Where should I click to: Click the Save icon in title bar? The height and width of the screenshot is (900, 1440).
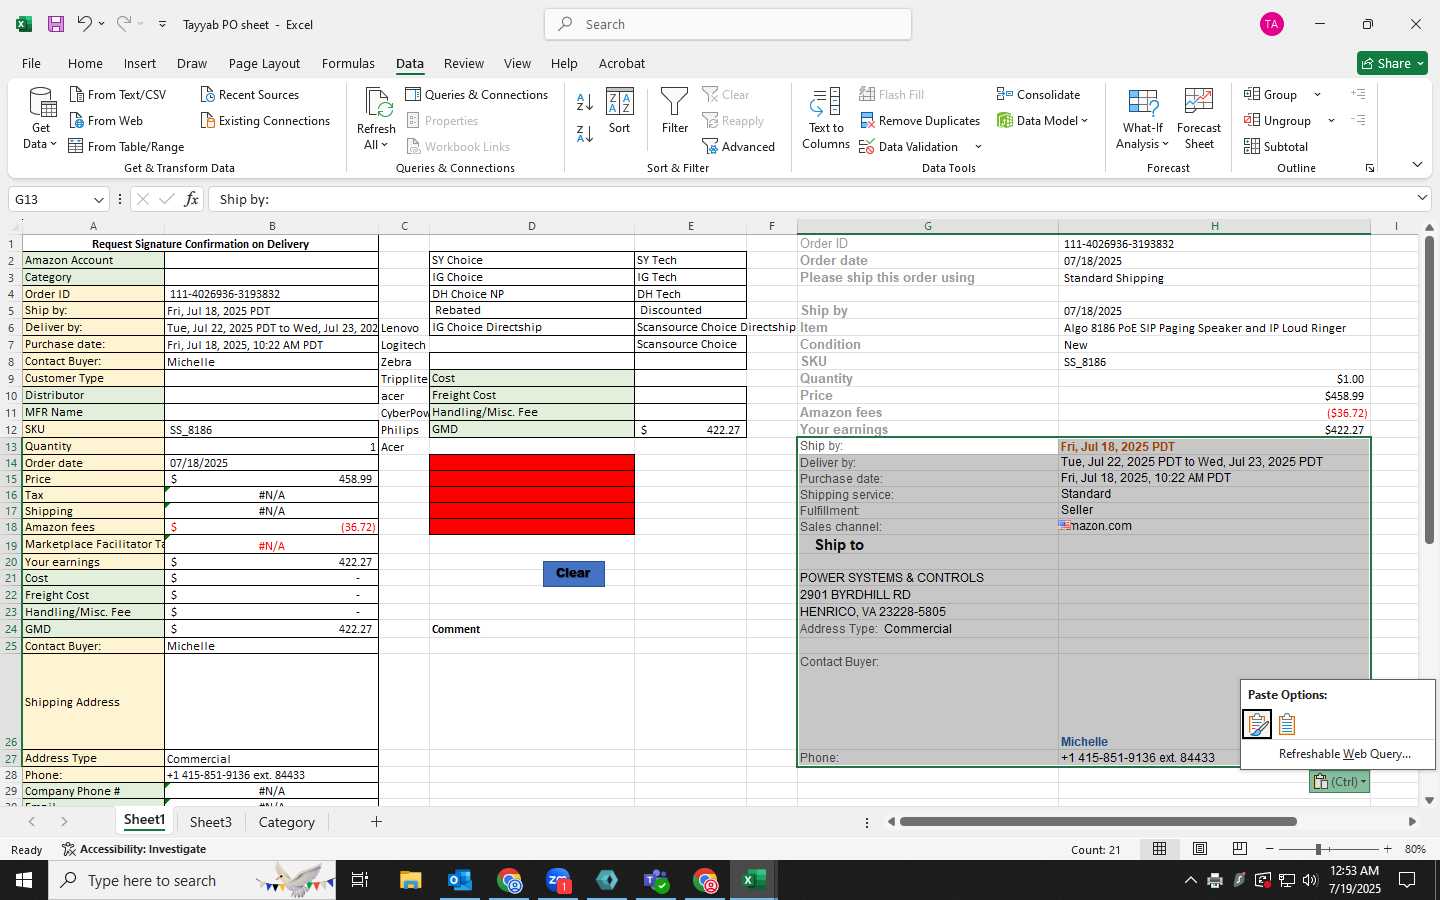tap(56, 24)
